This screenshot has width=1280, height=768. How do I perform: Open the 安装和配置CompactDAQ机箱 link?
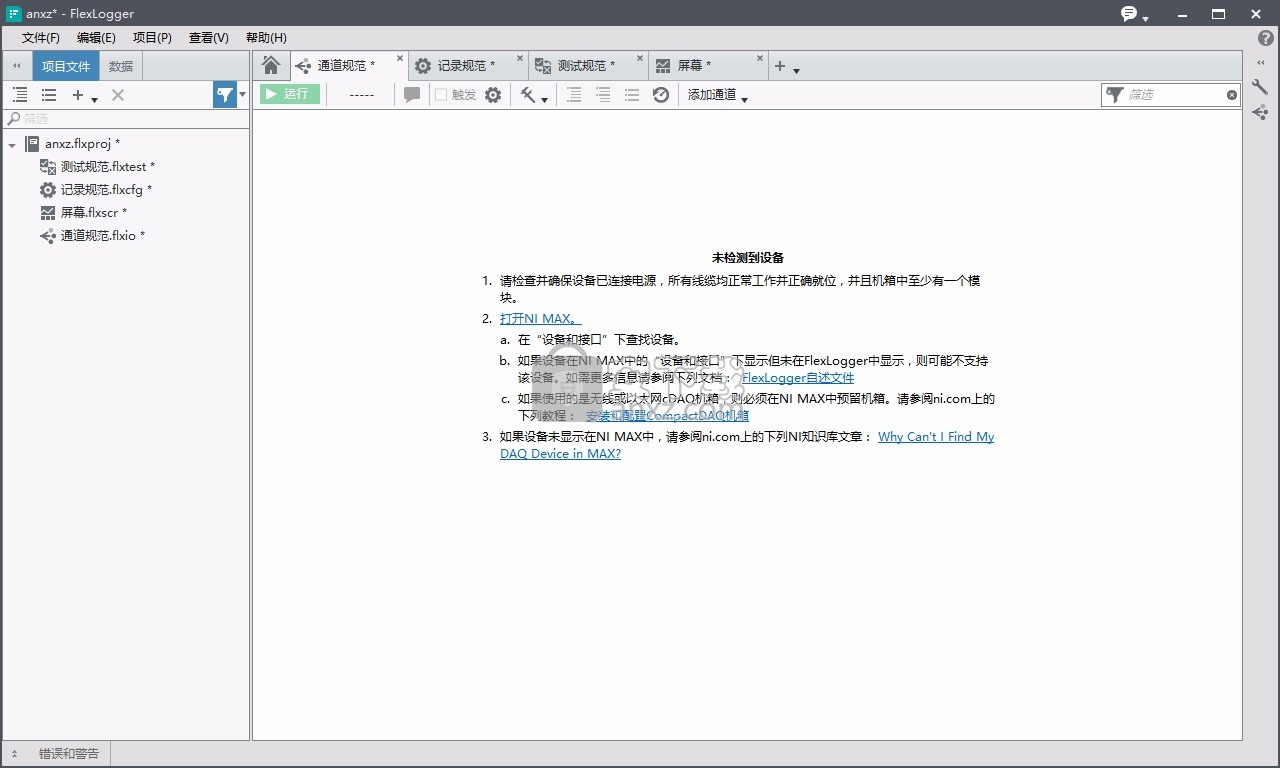click(x=667, y=416)
